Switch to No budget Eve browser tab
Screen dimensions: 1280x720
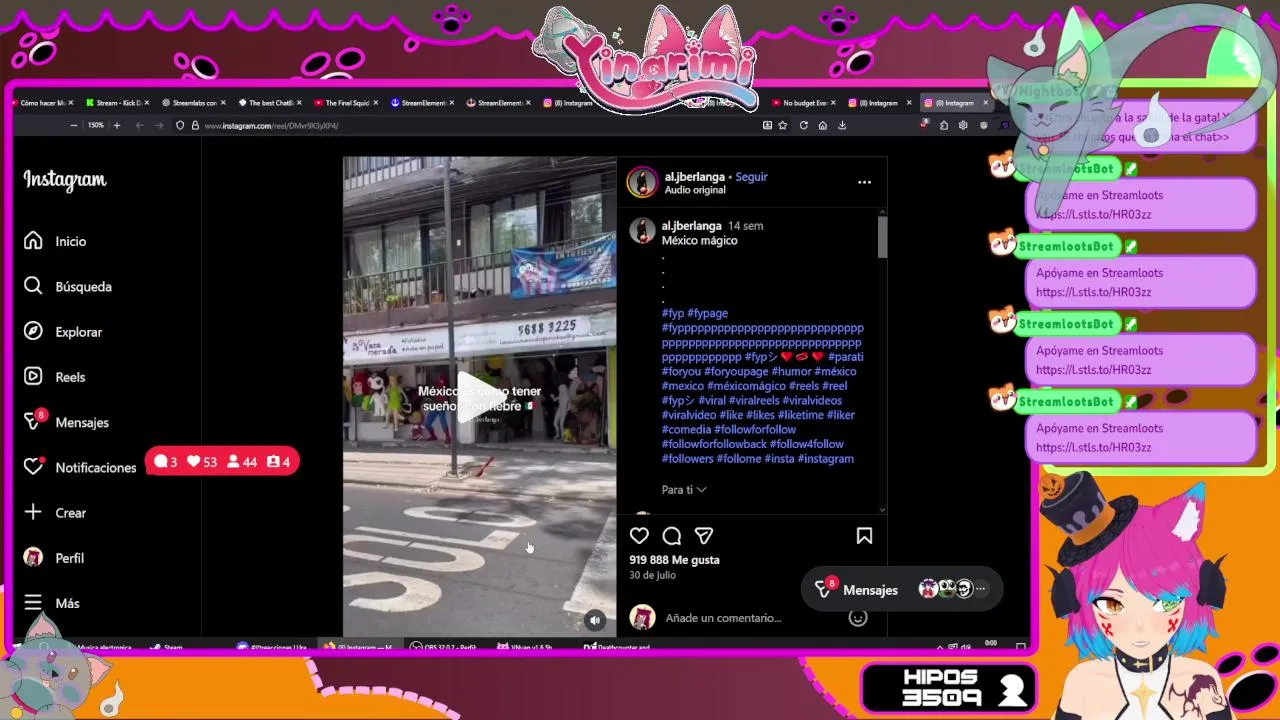click(x=803, y=103)
